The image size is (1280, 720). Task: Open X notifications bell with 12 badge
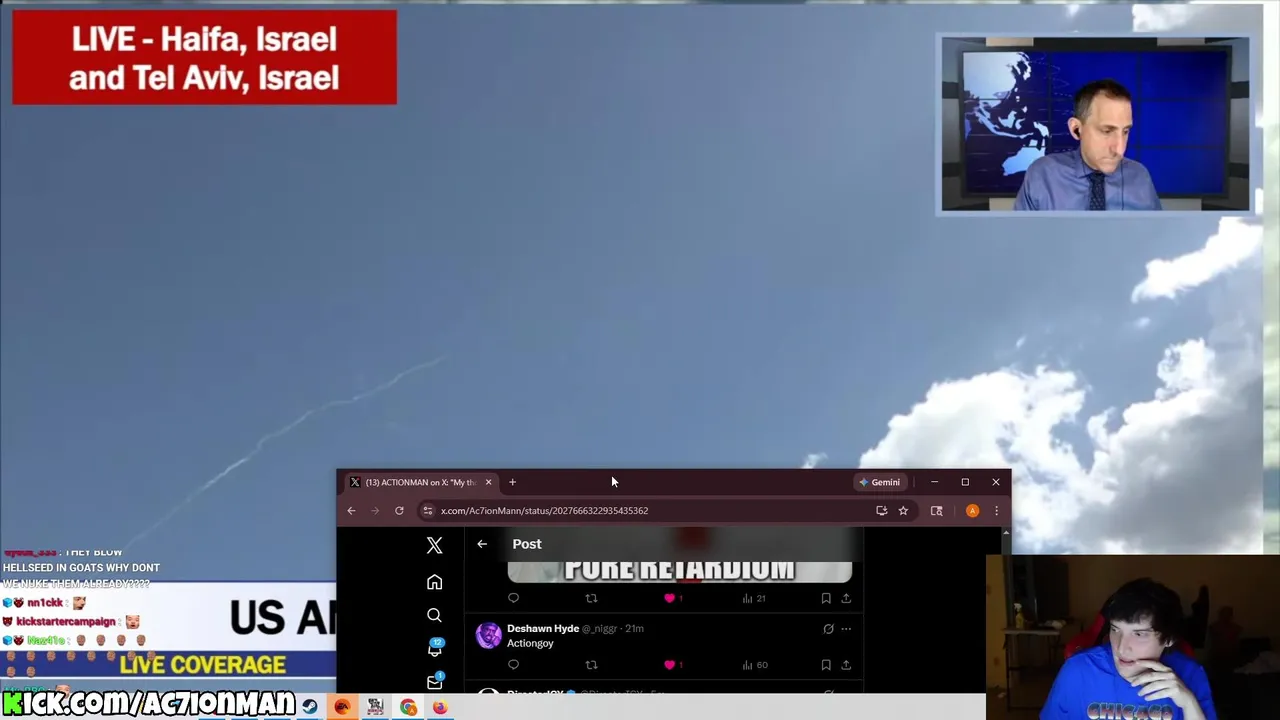pos(435,647)
